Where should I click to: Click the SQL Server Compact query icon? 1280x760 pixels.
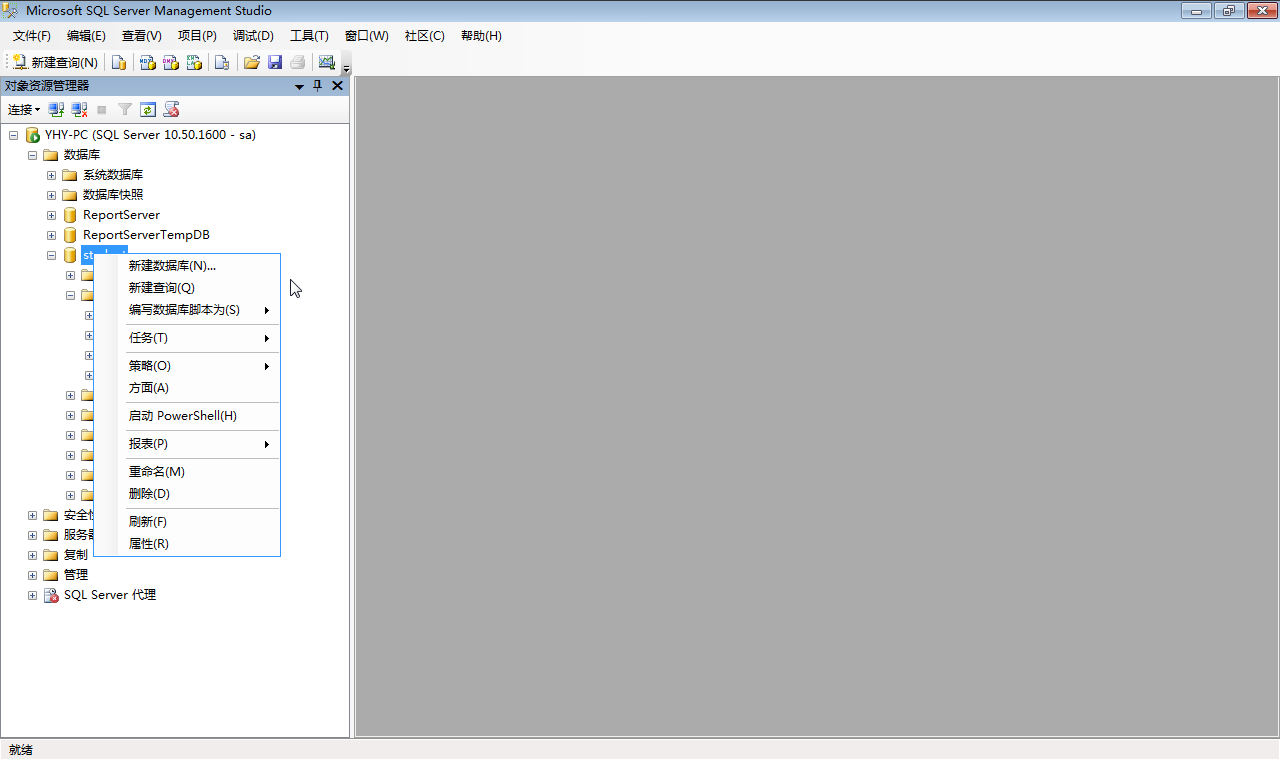[222, 62]
